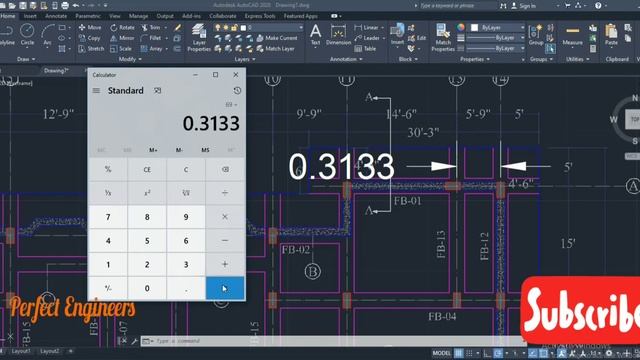The width and height of the screenshot is (640, 360).
Task: Open the Manage ribbon tab
Action: tap(138, 16)
